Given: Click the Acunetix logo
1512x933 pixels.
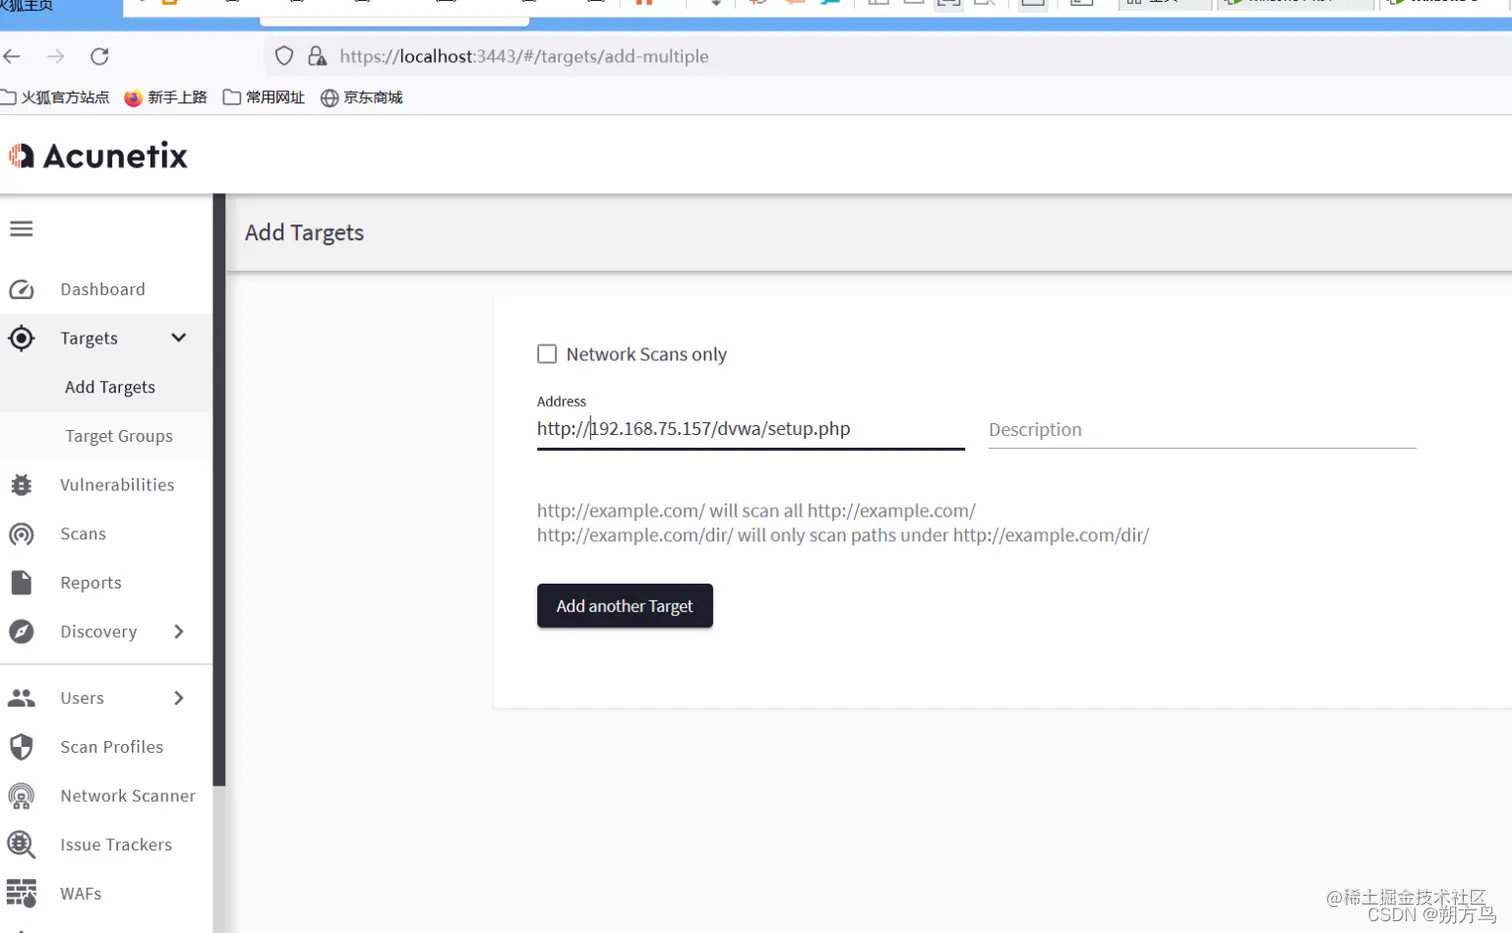Looking at the screenshot, I should [x=98, y=155].
